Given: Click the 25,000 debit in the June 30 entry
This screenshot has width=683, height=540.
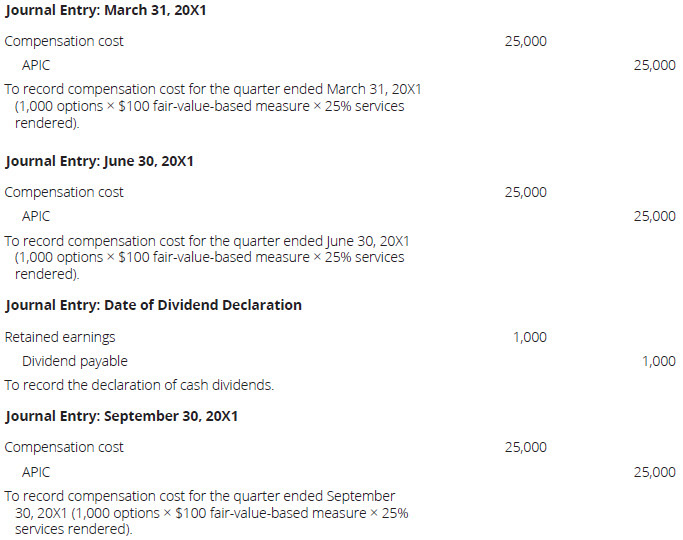Looking at the screenshot, I should 525,192.
